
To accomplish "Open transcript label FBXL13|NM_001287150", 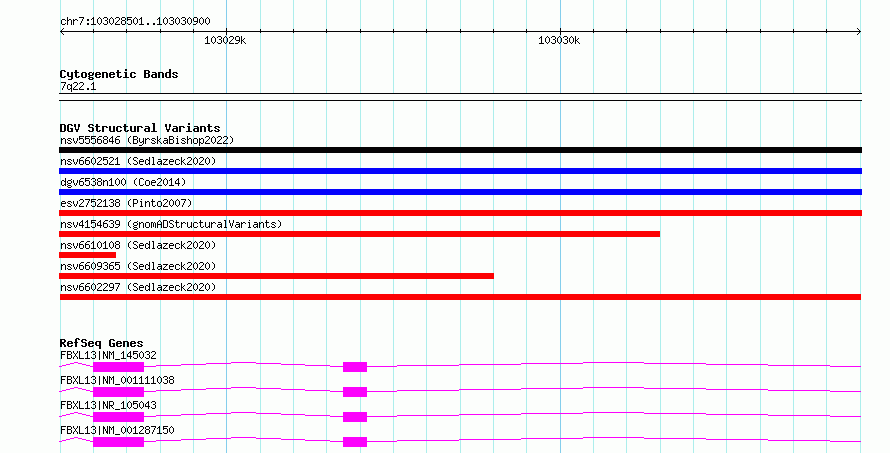I will coord(117,430).
